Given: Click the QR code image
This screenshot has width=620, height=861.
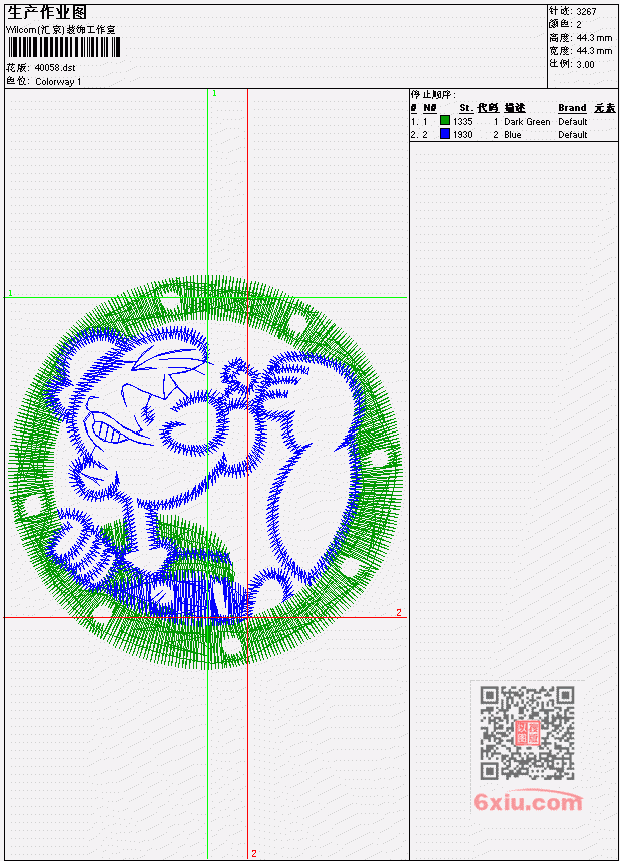Looking at the screenshot, I should click(527, 733).
